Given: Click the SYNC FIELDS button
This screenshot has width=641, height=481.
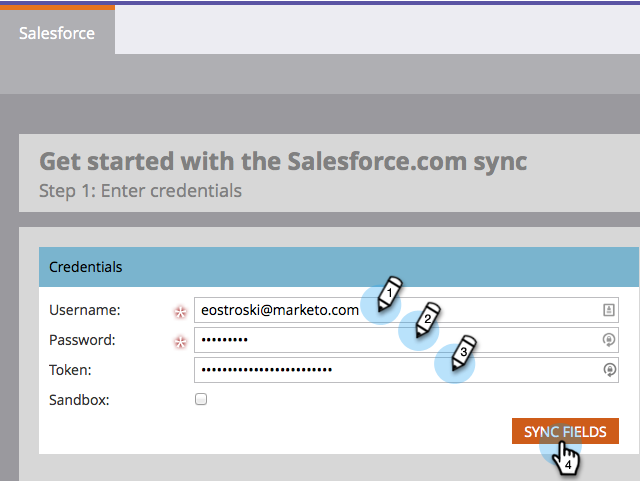Looking at the screenshot, I should coord(565,431).
